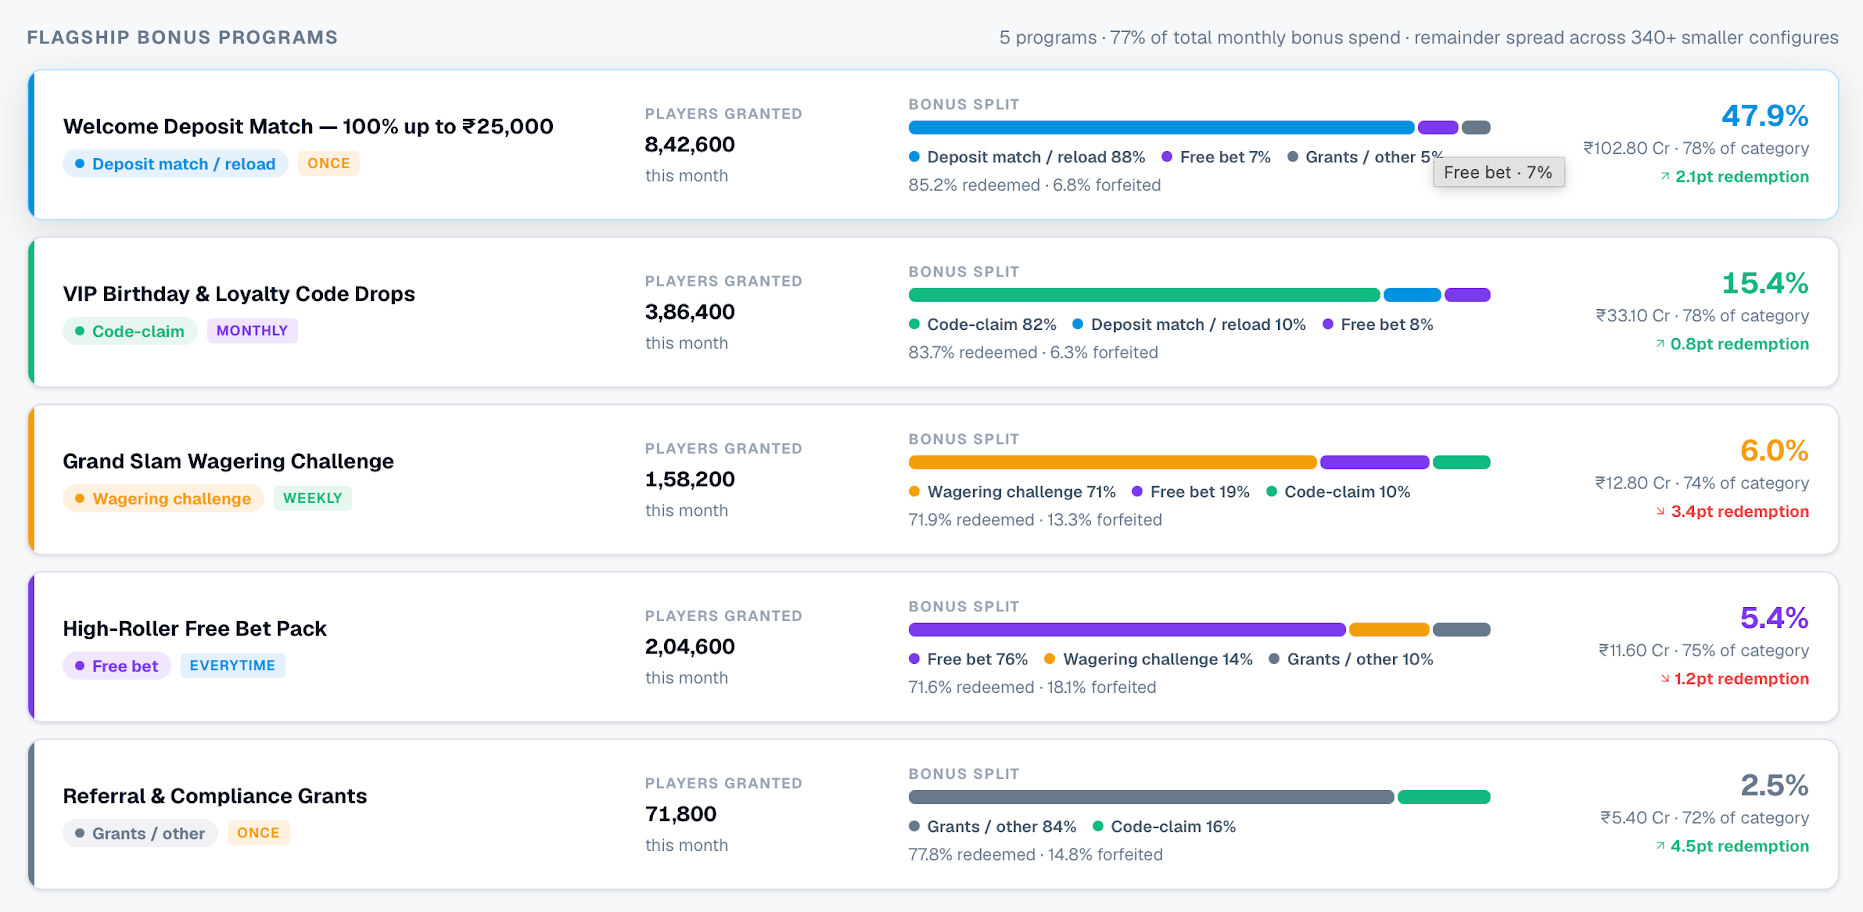
Task: Click the Grants / other category tag
Action: point(140,834)
